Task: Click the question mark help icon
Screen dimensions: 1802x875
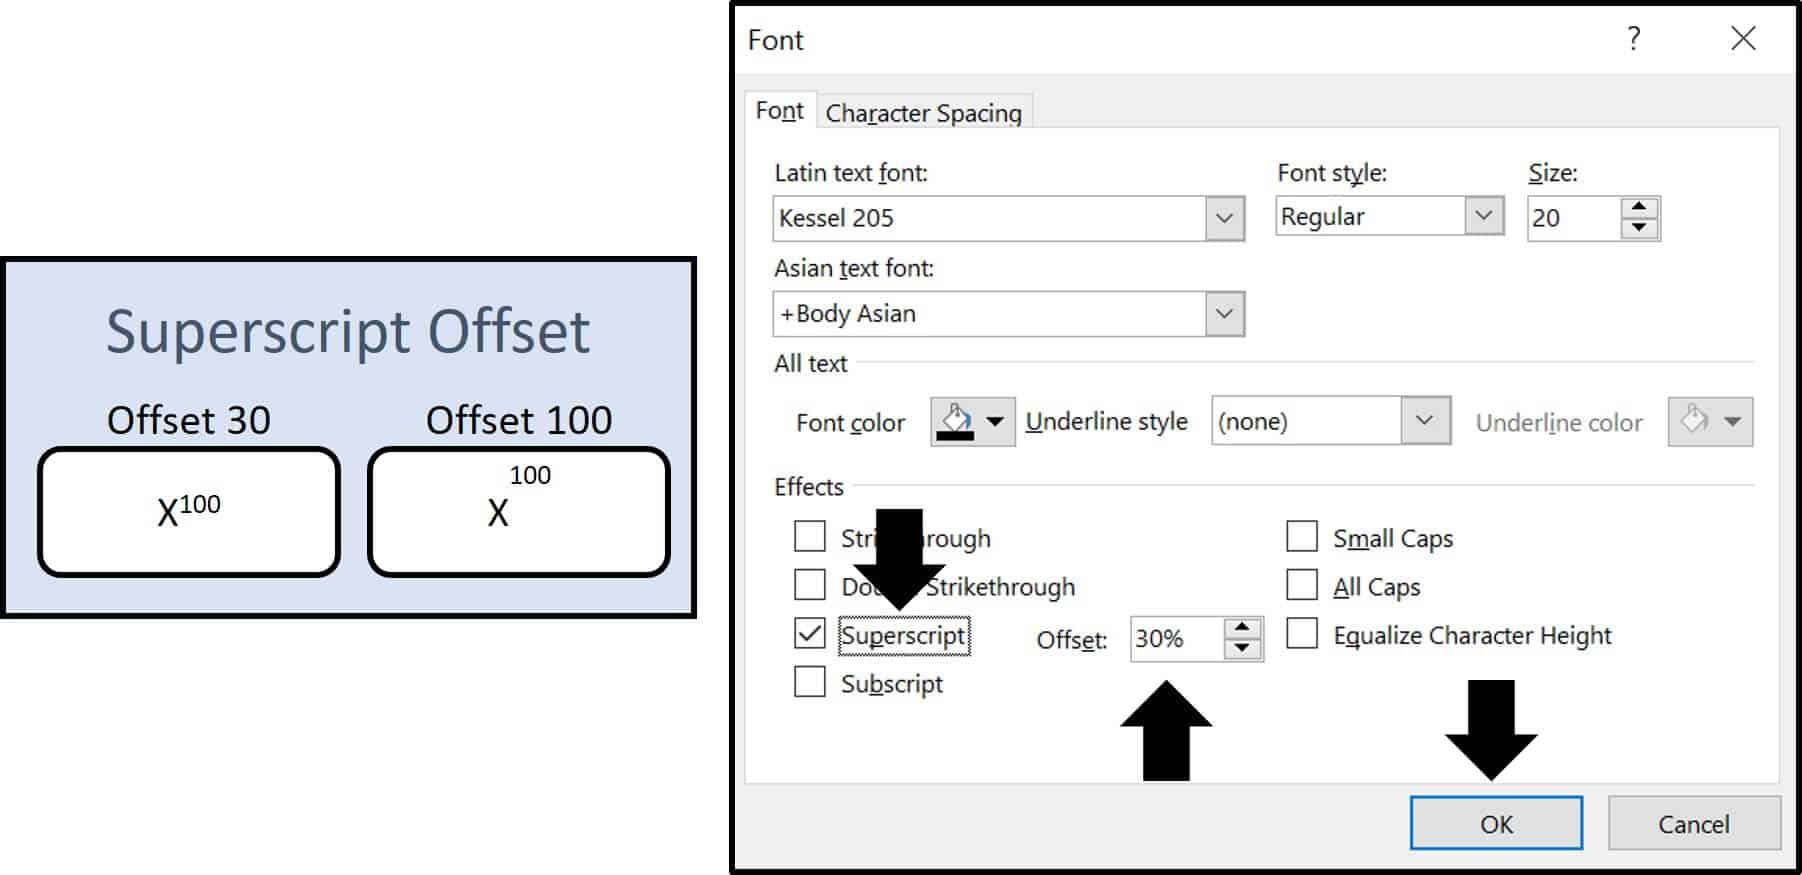Action: 1633,39
